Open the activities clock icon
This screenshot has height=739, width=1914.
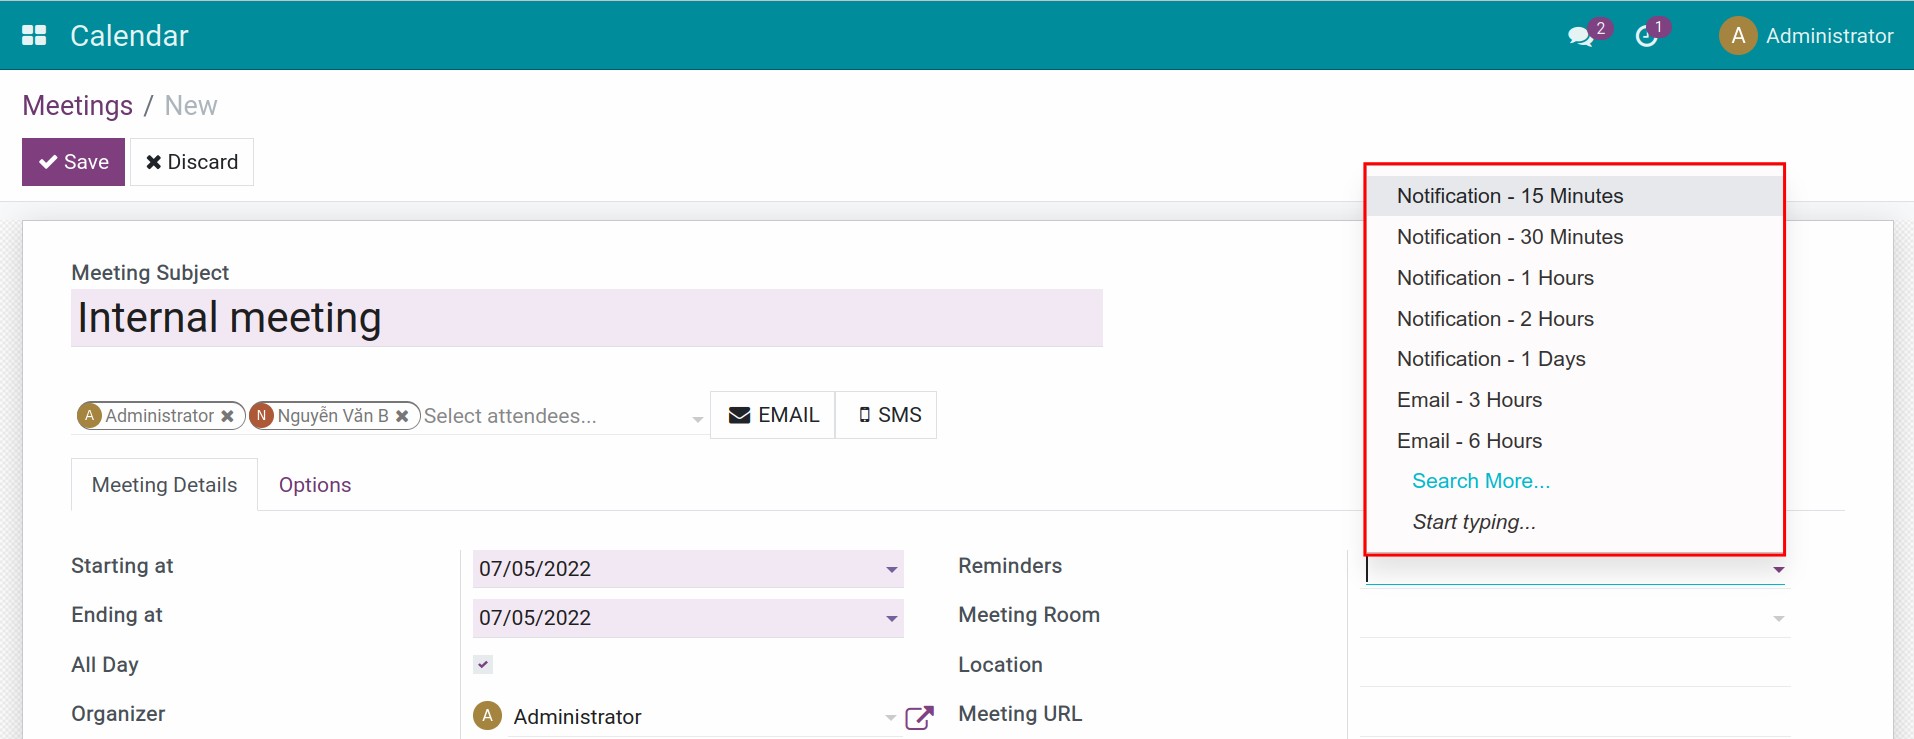1646,37
